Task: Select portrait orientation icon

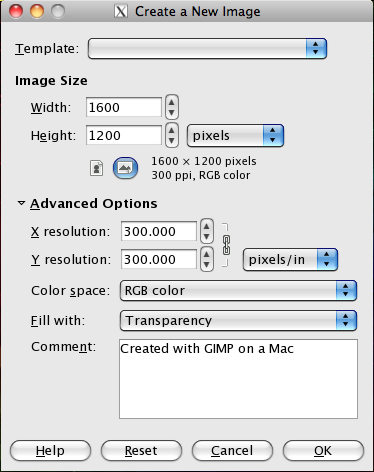Action: (x=97, y=168)
